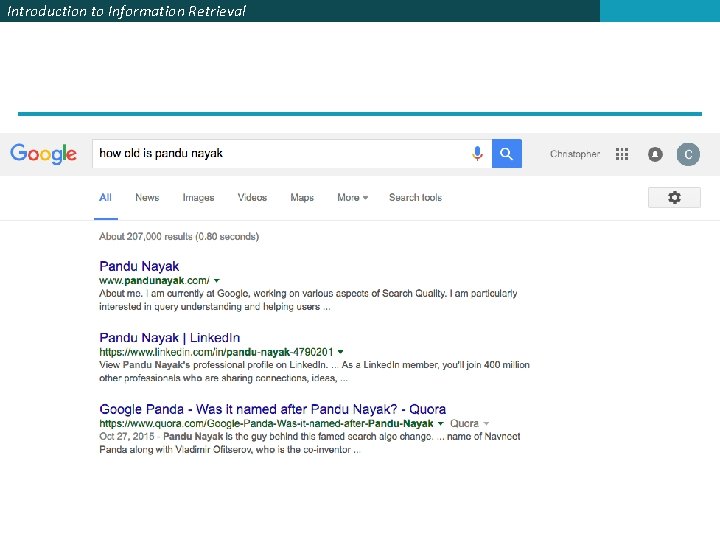This screenshot has height=540, width=720.
Task: Switch to the Videos tab
Action: [x=252, y=197]
